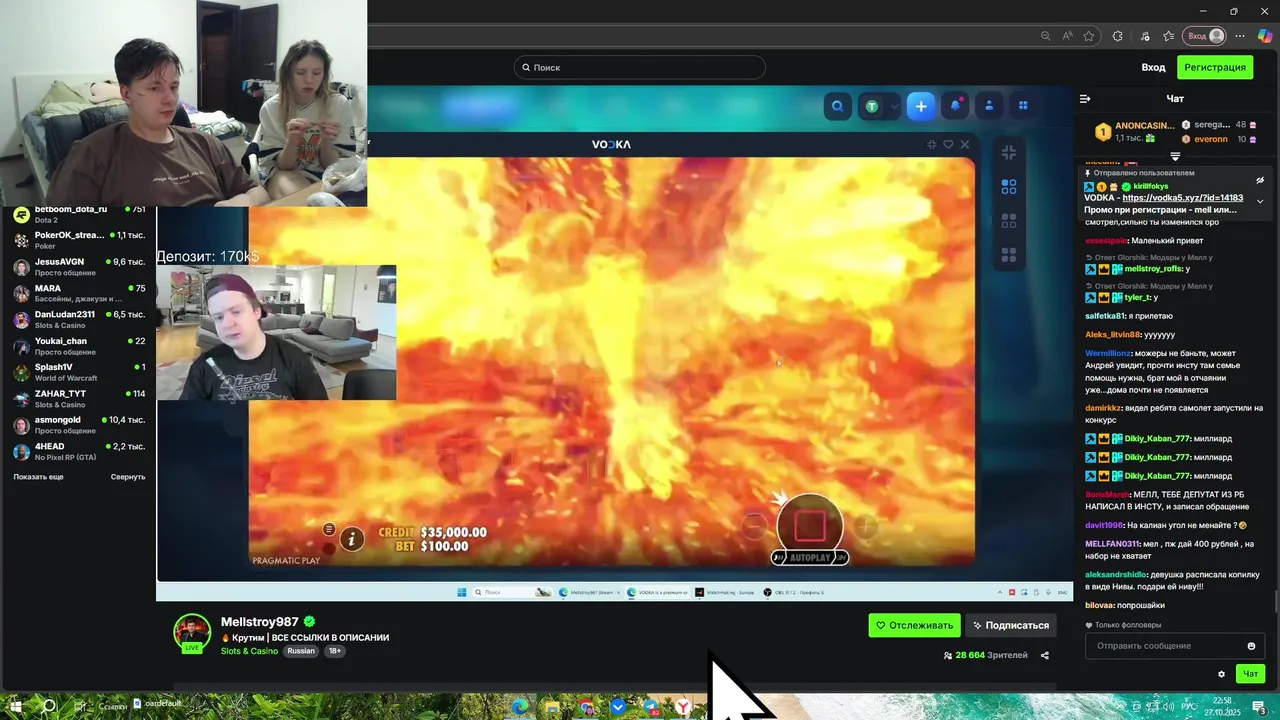Click the Отслеживать follow button
The image size is (1280, 720).
914,625
